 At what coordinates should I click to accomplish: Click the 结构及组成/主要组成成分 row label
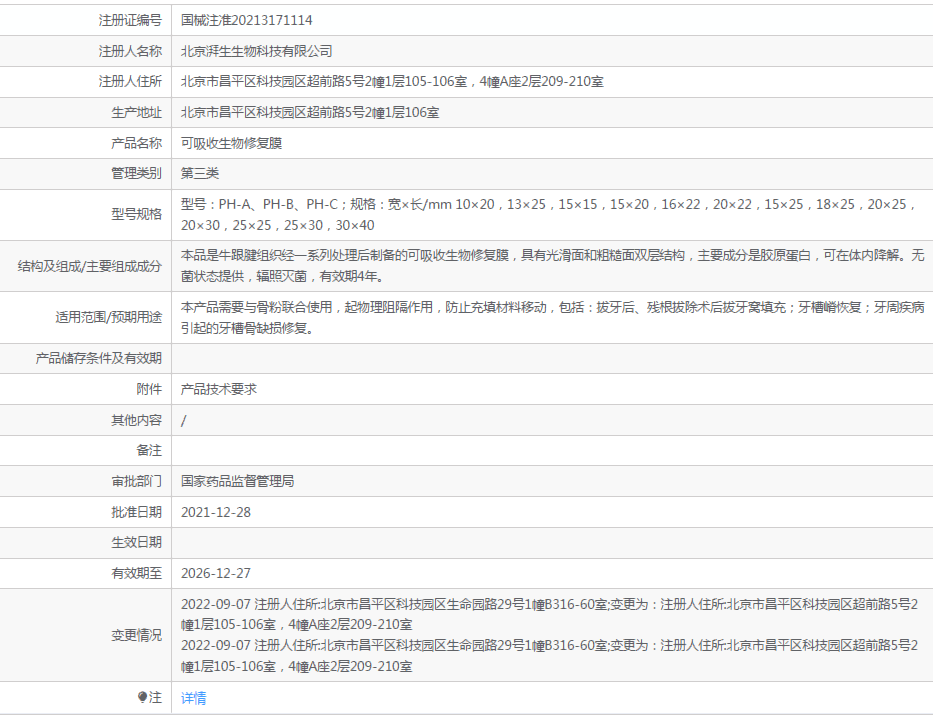[90, 266]
